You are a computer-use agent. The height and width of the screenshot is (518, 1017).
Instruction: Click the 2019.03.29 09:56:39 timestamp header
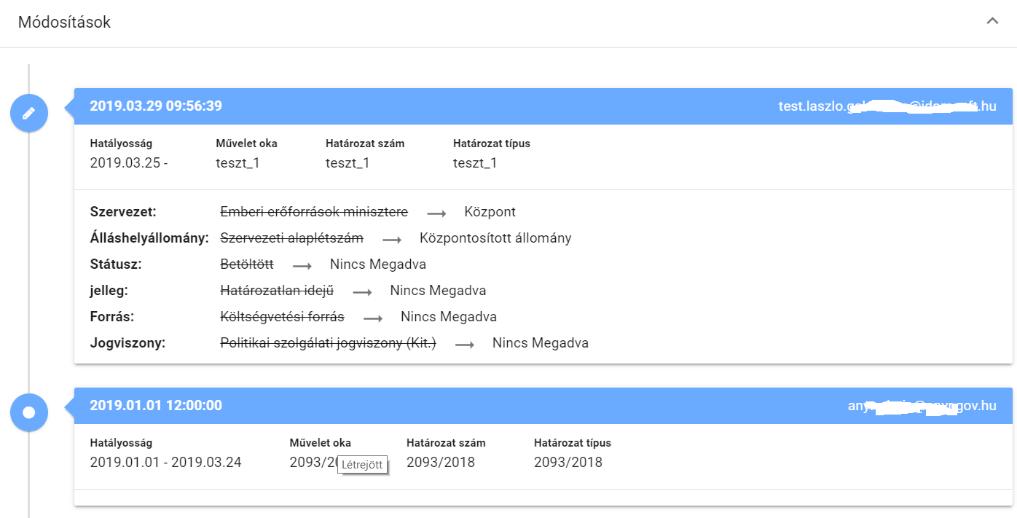point(156,106)
